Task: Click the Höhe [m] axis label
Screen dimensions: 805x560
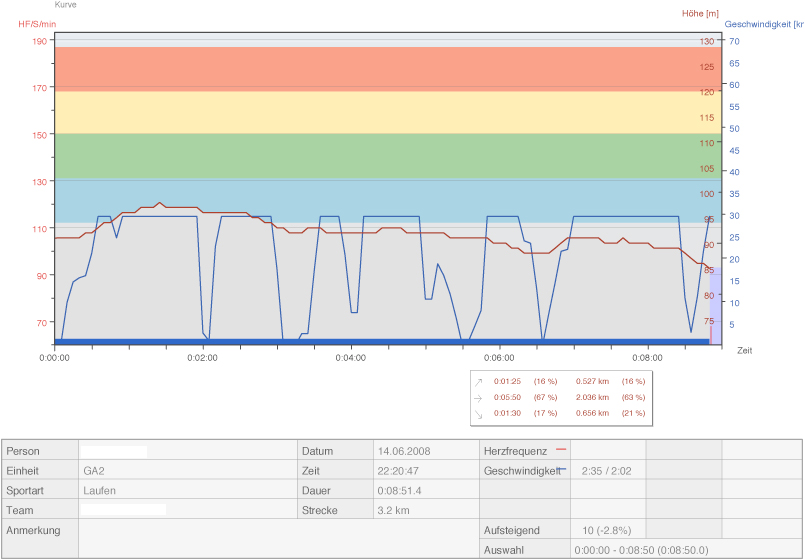Action: tap(700, 13)
